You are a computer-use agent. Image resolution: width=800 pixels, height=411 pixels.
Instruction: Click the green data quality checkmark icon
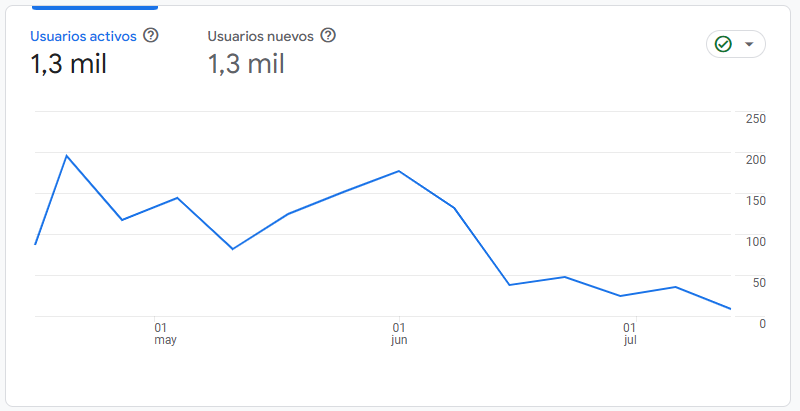723,44
